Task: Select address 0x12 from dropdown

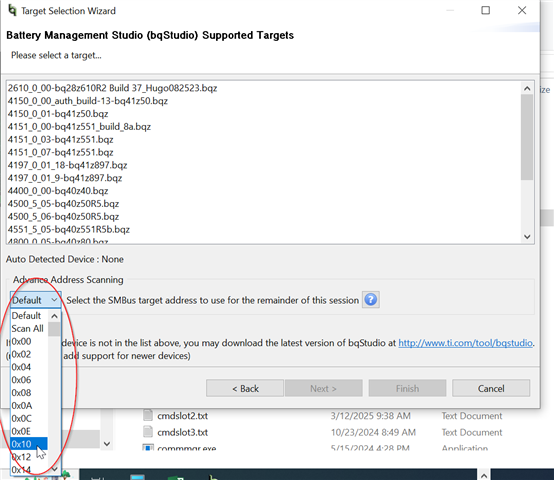Action: coord(21,457)
